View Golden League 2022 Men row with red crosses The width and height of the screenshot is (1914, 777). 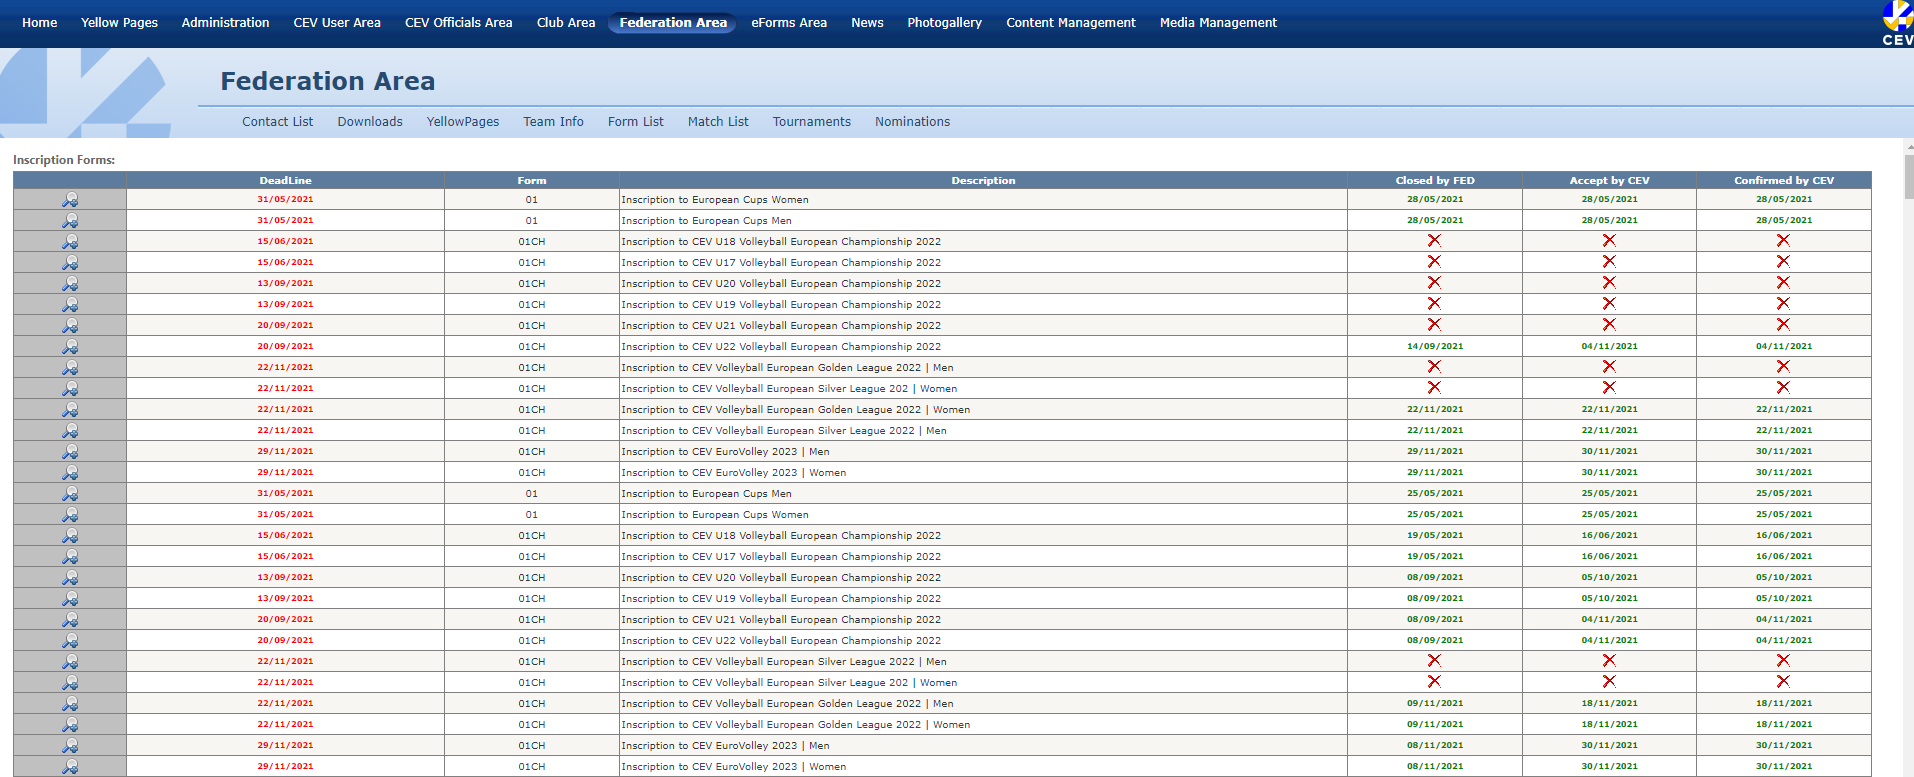click(x=942, y=367)
